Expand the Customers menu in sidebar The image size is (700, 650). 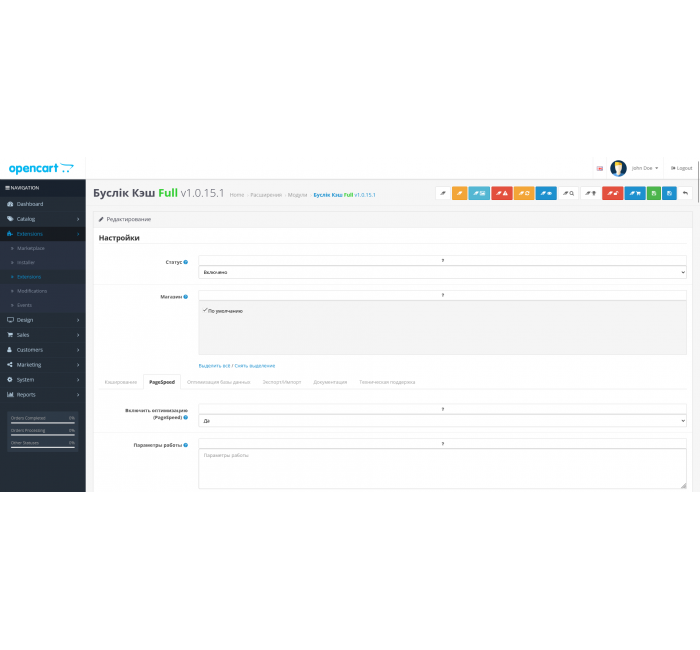point(43,350)
